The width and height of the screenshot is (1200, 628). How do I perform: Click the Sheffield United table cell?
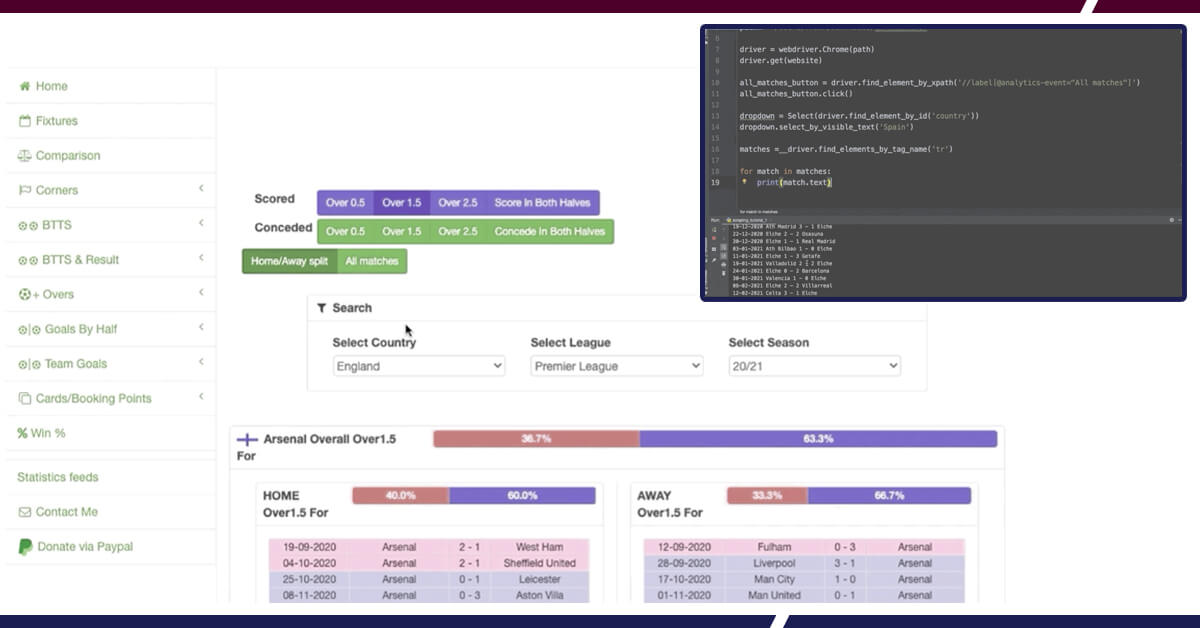540,563
